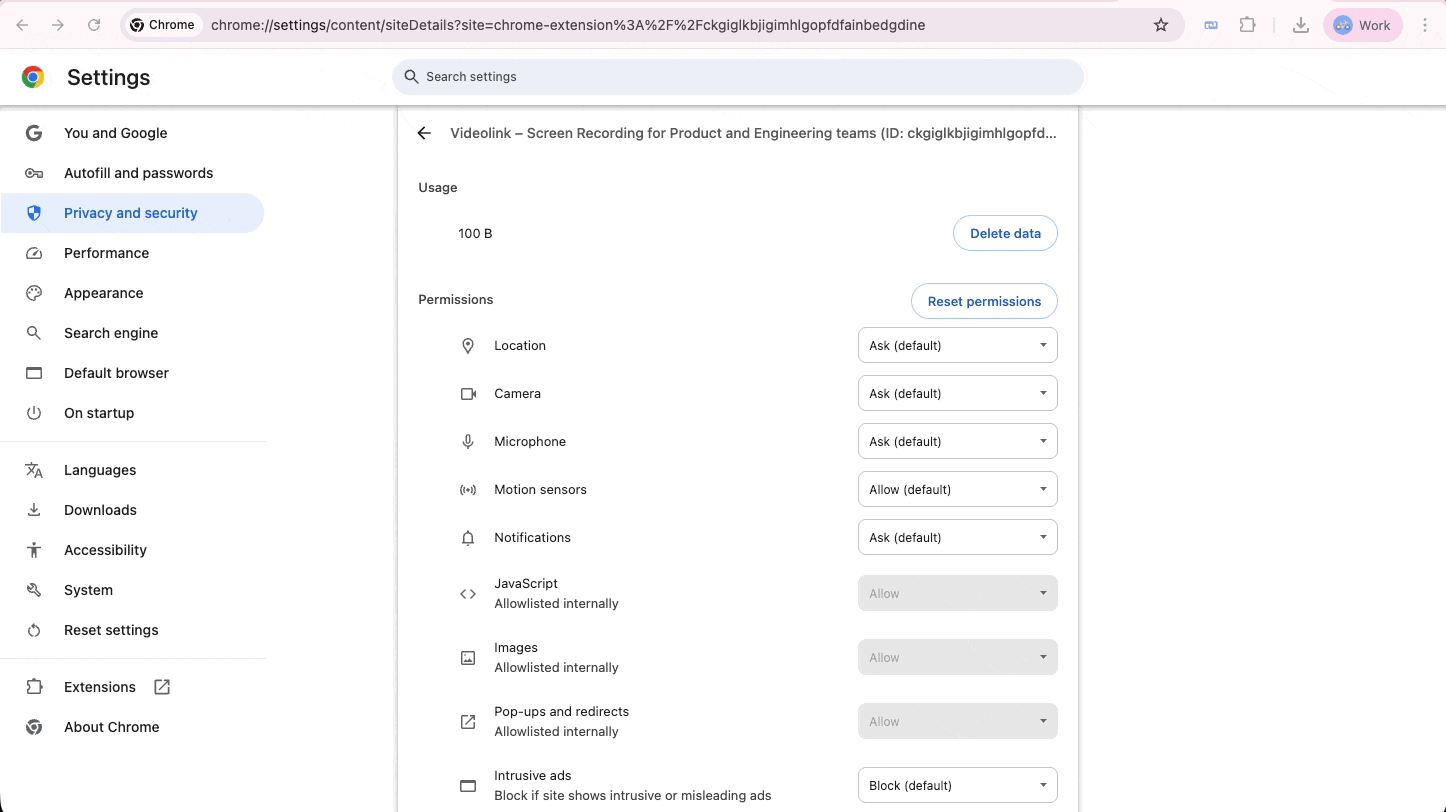This screenshot has width=1446, height=812.
Task: Click the Chrome logo beside Settings
Action: (x=31, y=76)
